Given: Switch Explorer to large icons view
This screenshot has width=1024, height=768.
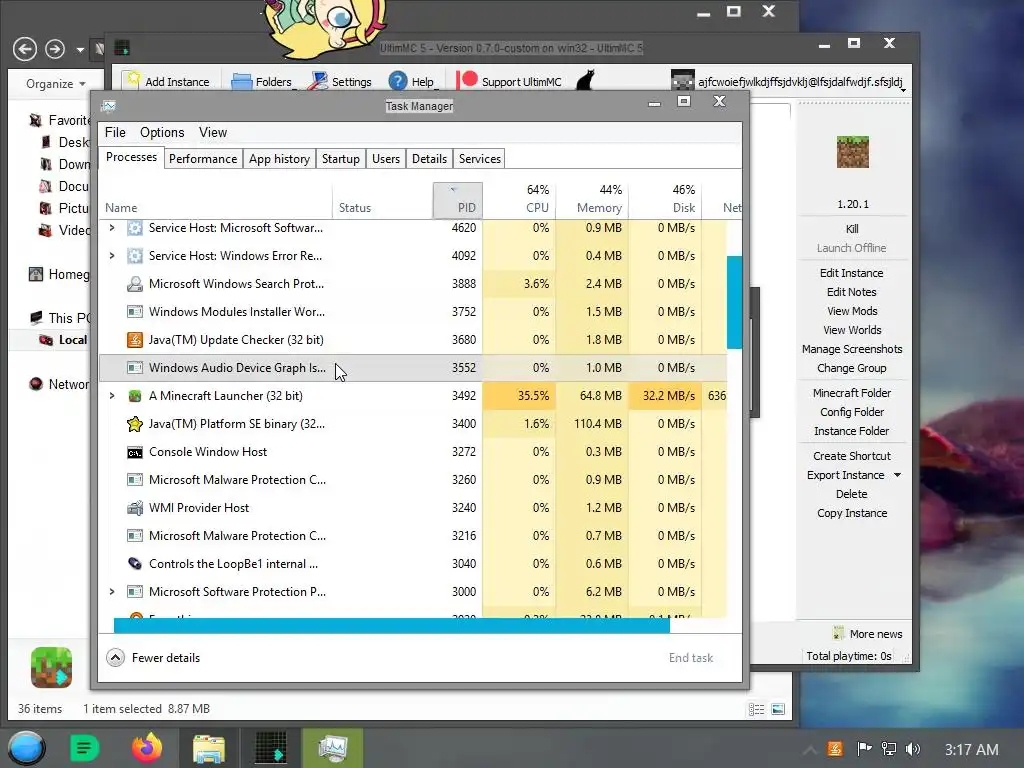Looking at the screenshot, I should pyautogui.click(x=778, y=709).
